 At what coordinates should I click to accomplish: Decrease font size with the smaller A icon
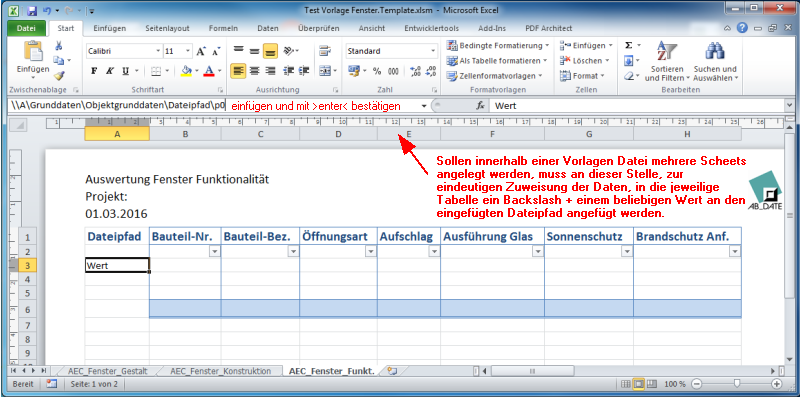(216, 52)
